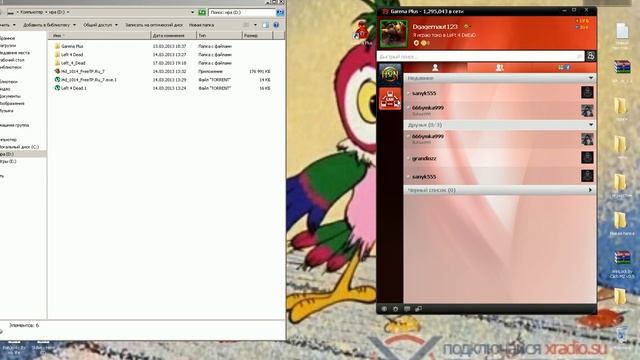Sort Explorer files by the Имя column
Image resolution: width=640 pixels, height=360 pixels.
coord(99,36)
